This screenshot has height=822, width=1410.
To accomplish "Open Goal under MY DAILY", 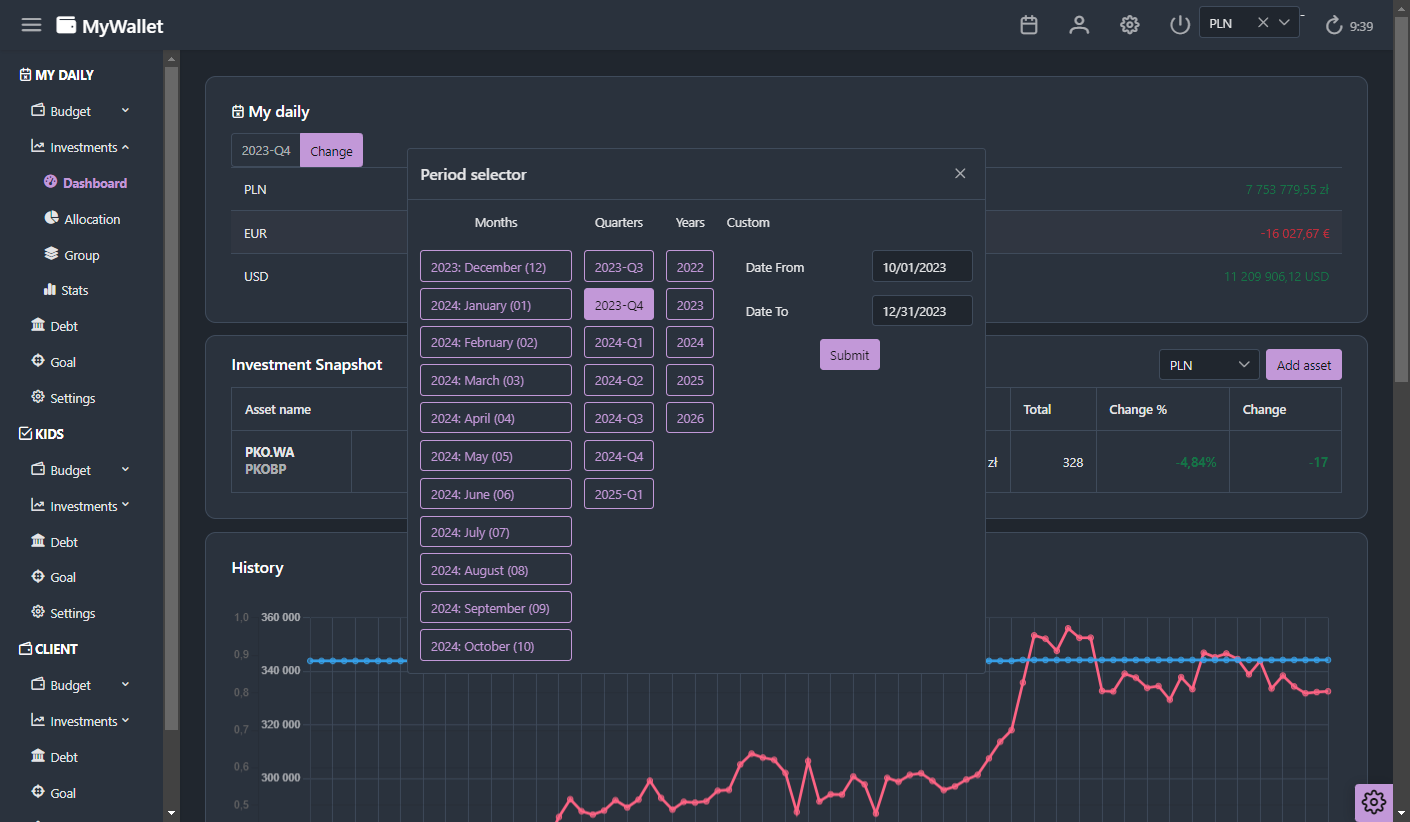I will (54, 362).
